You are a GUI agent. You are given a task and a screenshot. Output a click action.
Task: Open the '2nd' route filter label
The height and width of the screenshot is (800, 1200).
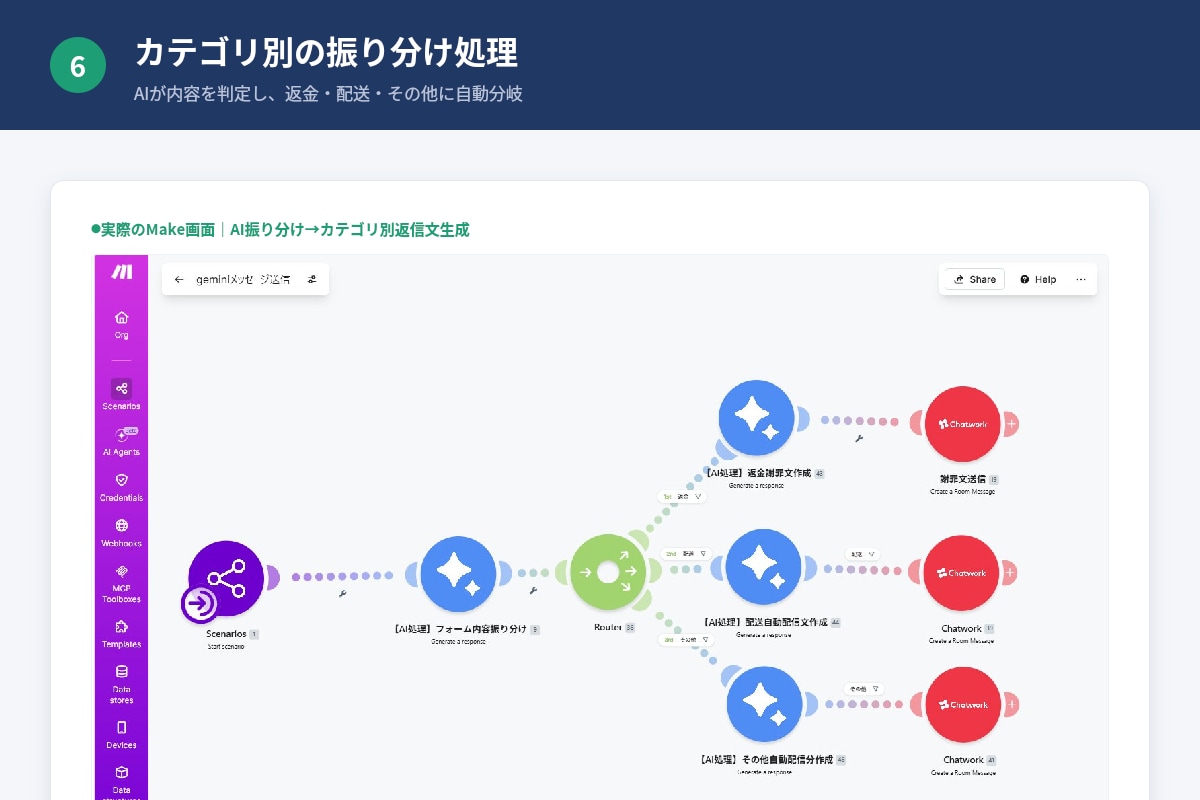point(687,553)
